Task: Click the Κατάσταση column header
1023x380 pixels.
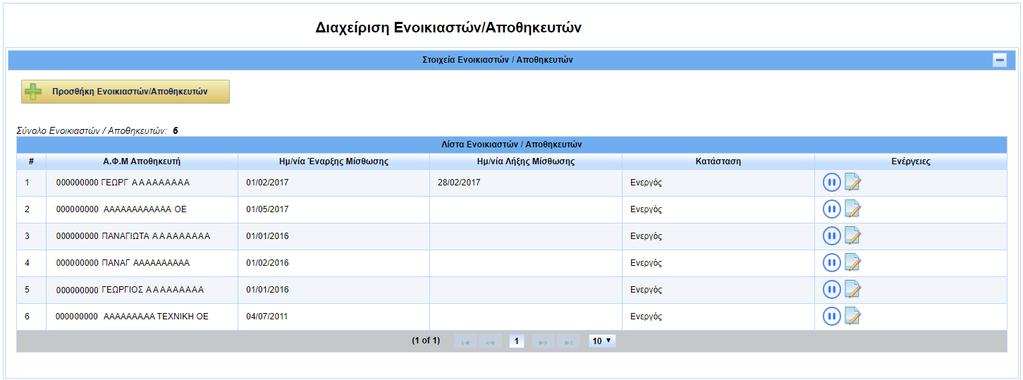Action: click(x=718, y=161)
